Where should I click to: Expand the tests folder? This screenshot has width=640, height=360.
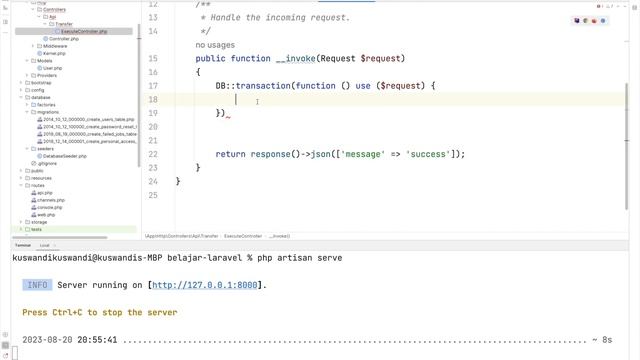coord(21,230)
